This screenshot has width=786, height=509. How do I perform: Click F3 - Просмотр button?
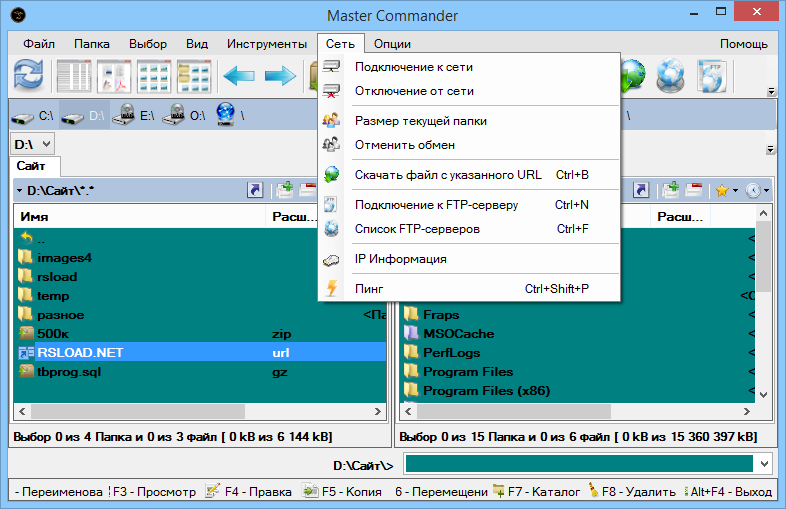pos(152,492)
